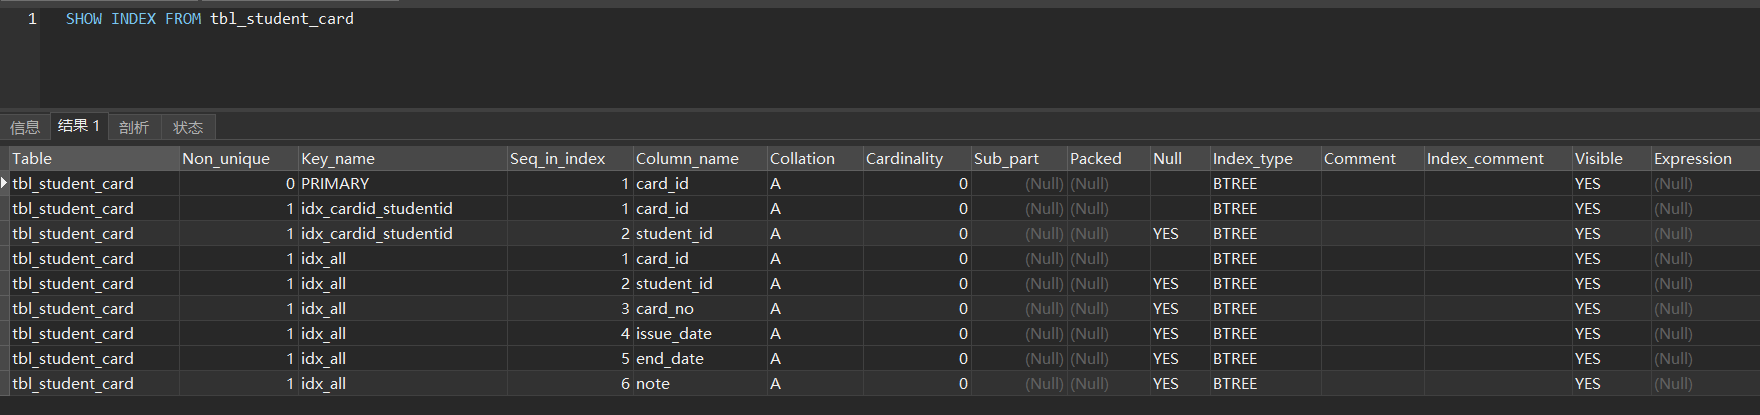Open the 状态 tab
Viewport: 1760px width, 415px height.
(188, 127)
